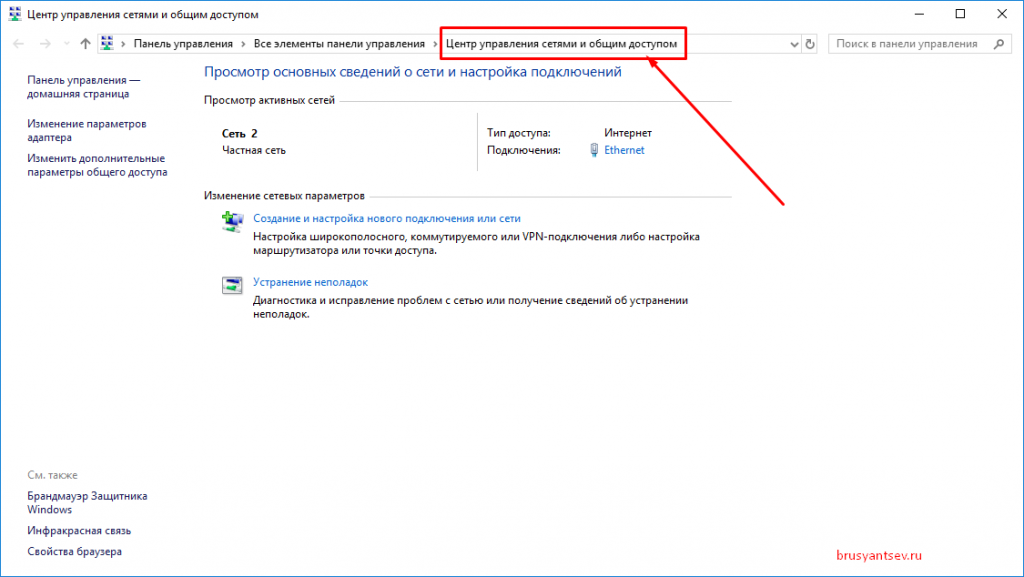Open the Устранение неполадок link
The width and height of the screenshot is (1024, 577).
310,282
